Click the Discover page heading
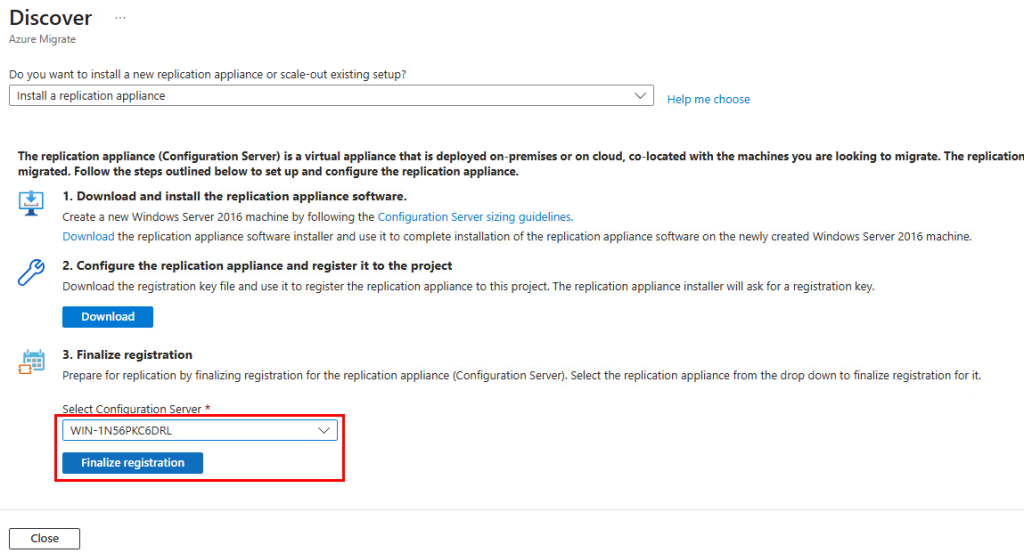1024x553 pixels. coord(51,18)
